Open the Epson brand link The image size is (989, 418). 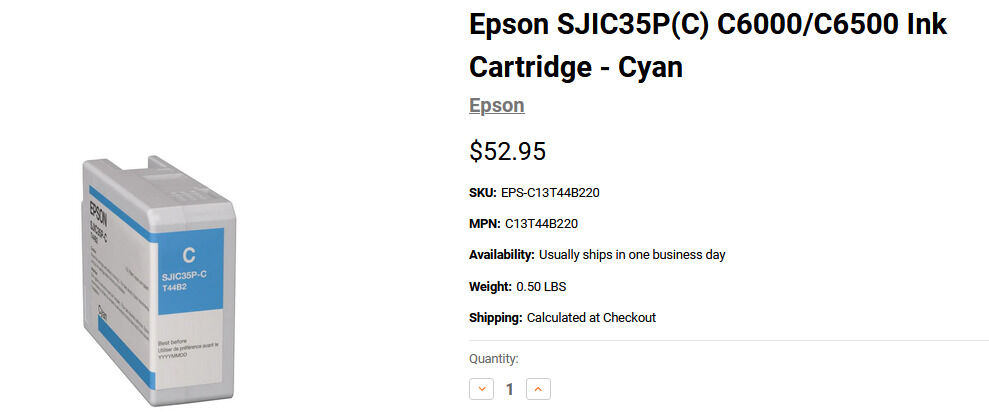pos(496,105)
